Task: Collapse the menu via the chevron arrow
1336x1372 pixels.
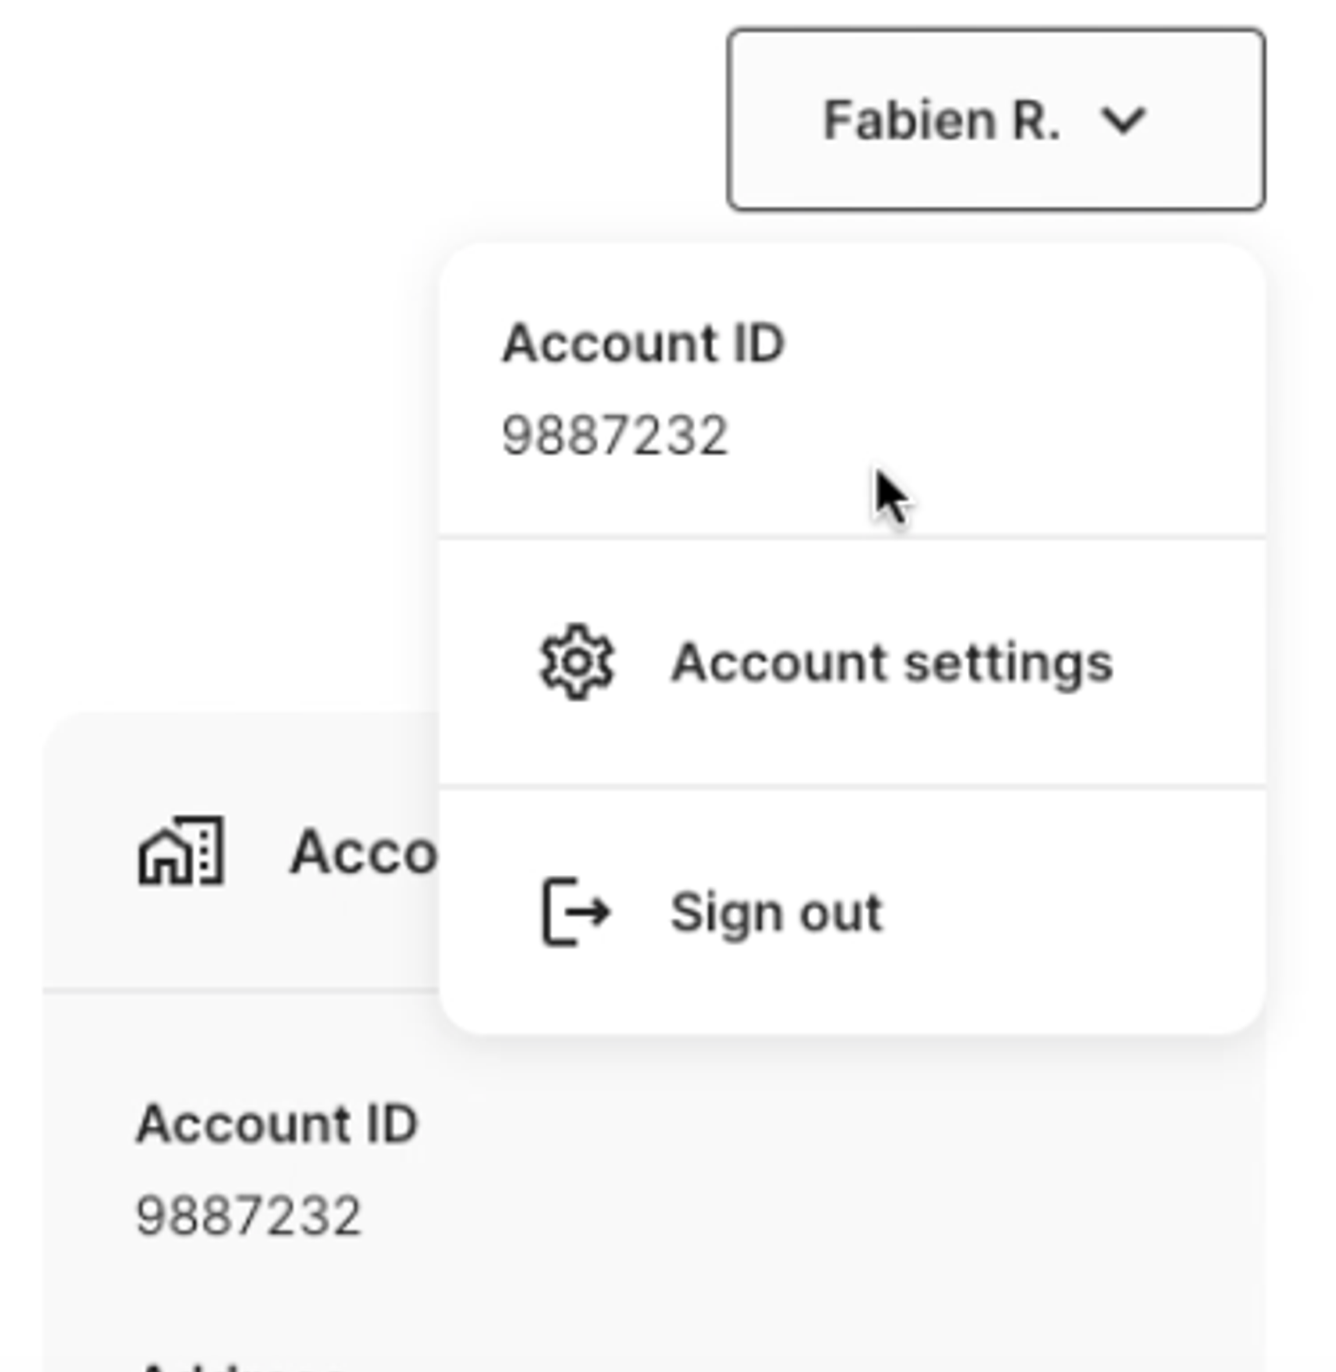Action: coord(1123,121)
